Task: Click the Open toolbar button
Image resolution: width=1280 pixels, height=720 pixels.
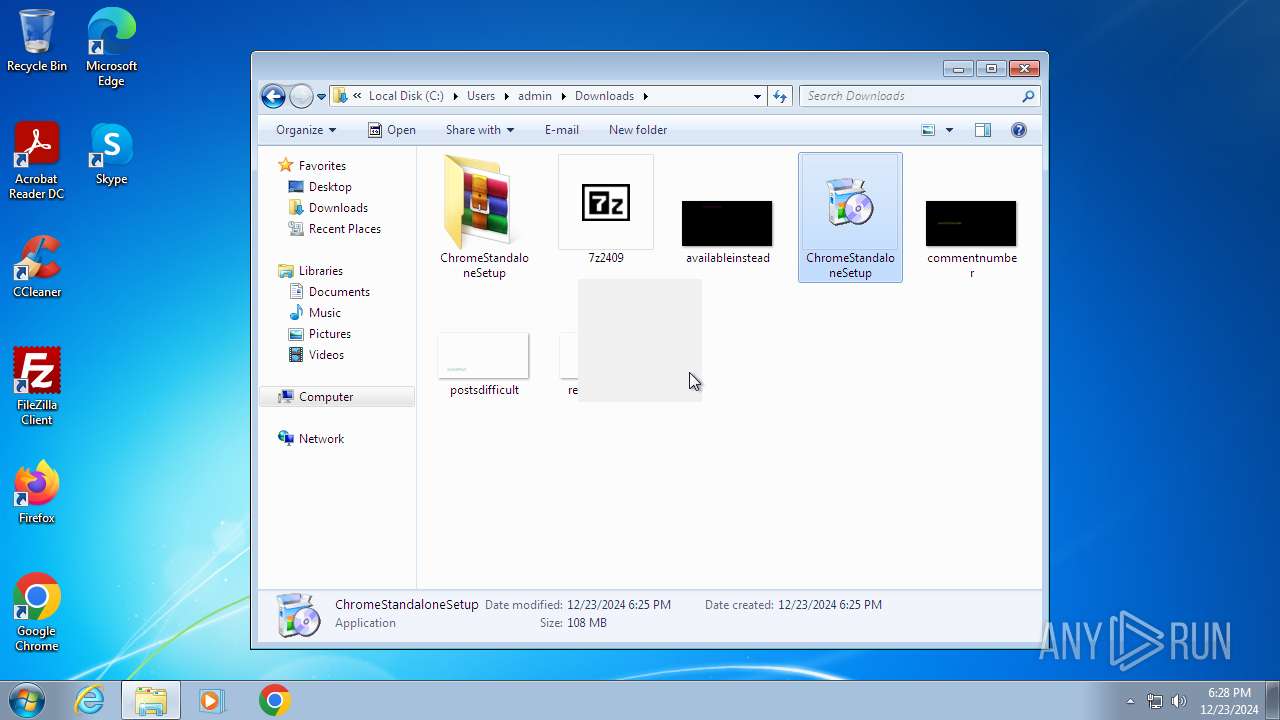Action: click(x=391, y=130)
